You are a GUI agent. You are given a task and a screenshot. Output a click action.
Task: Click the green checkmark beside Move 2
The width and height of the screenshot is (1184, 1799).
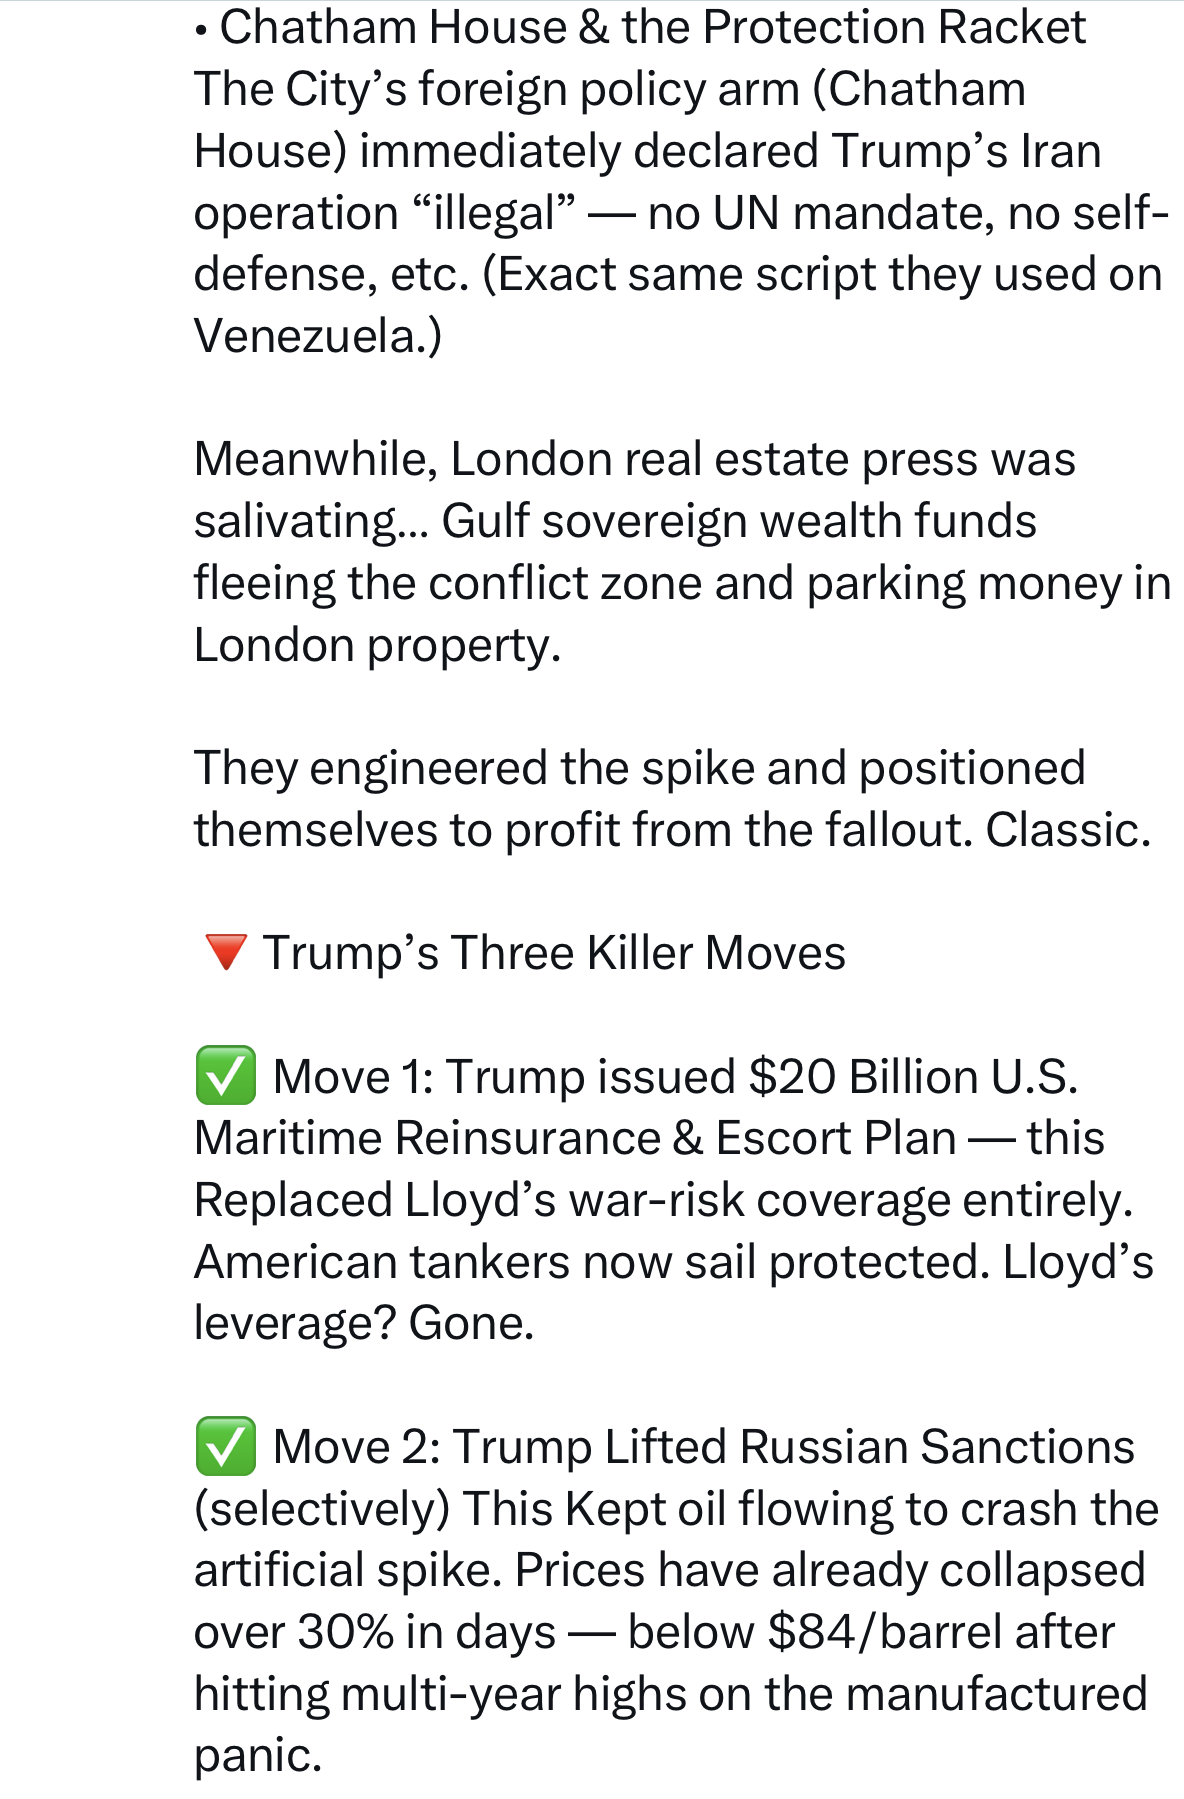click(225, 1446)
